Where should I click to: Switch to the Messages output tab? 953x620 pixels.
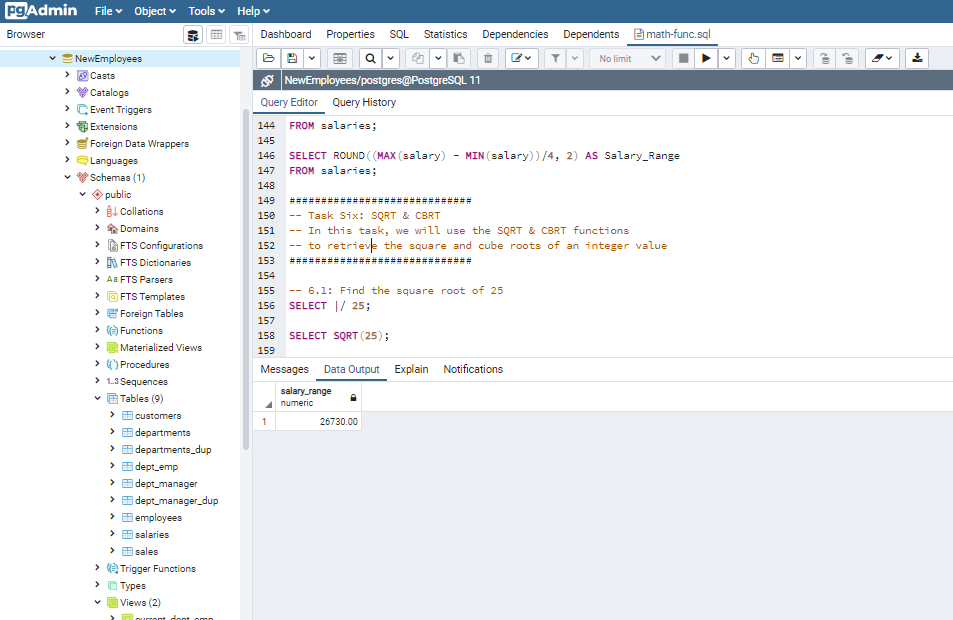click(284, 369)
